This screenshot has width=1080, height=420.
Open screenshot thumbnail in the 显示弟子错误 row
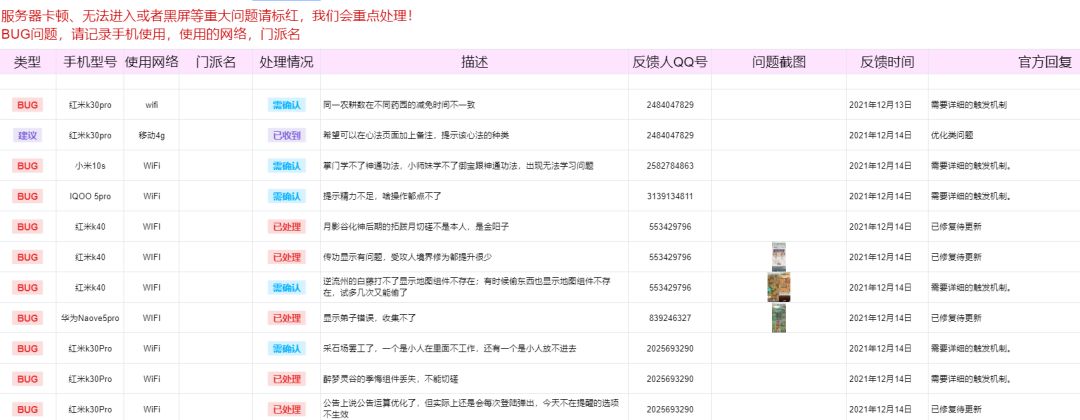point(779,317)
